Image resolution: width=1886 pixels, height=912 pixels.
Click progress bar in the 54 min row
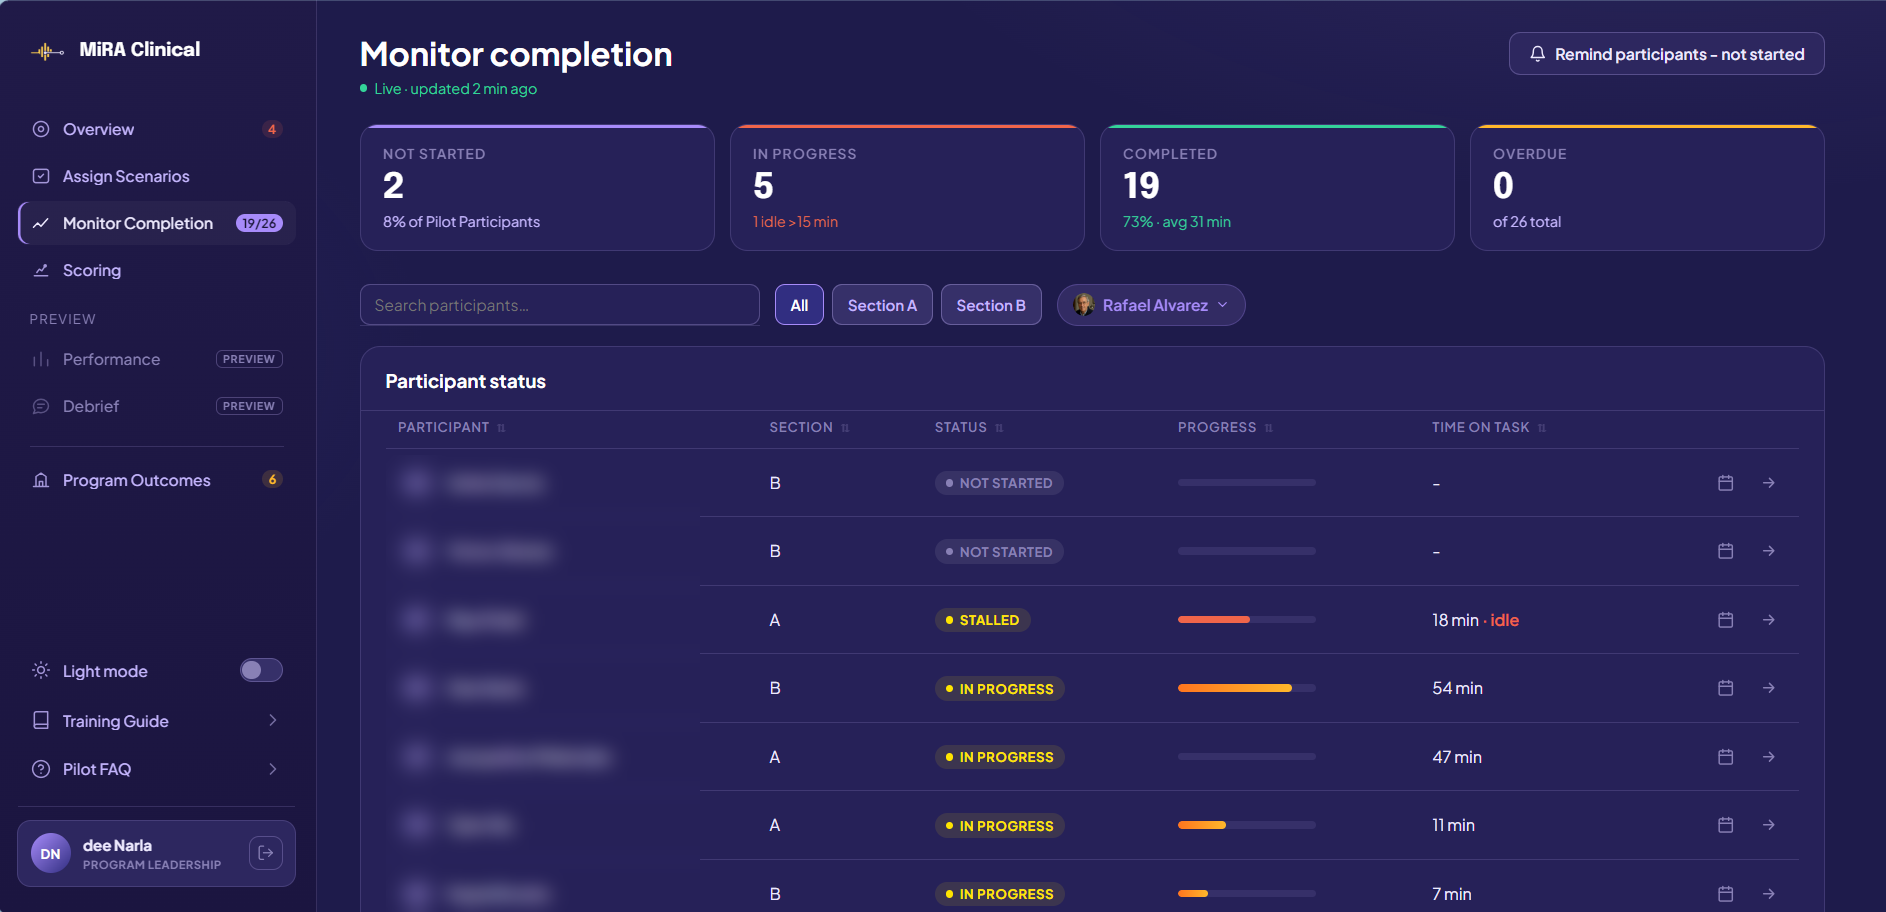click(1247, 688)
